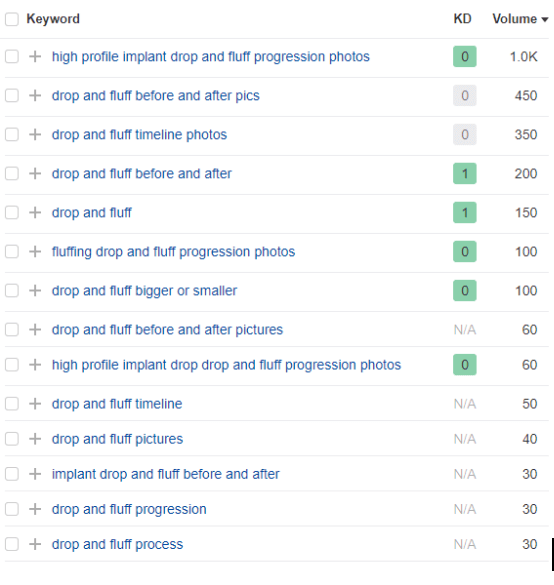Sort by the KD column header
Viewport: 554px width, 585px height.
463,19
